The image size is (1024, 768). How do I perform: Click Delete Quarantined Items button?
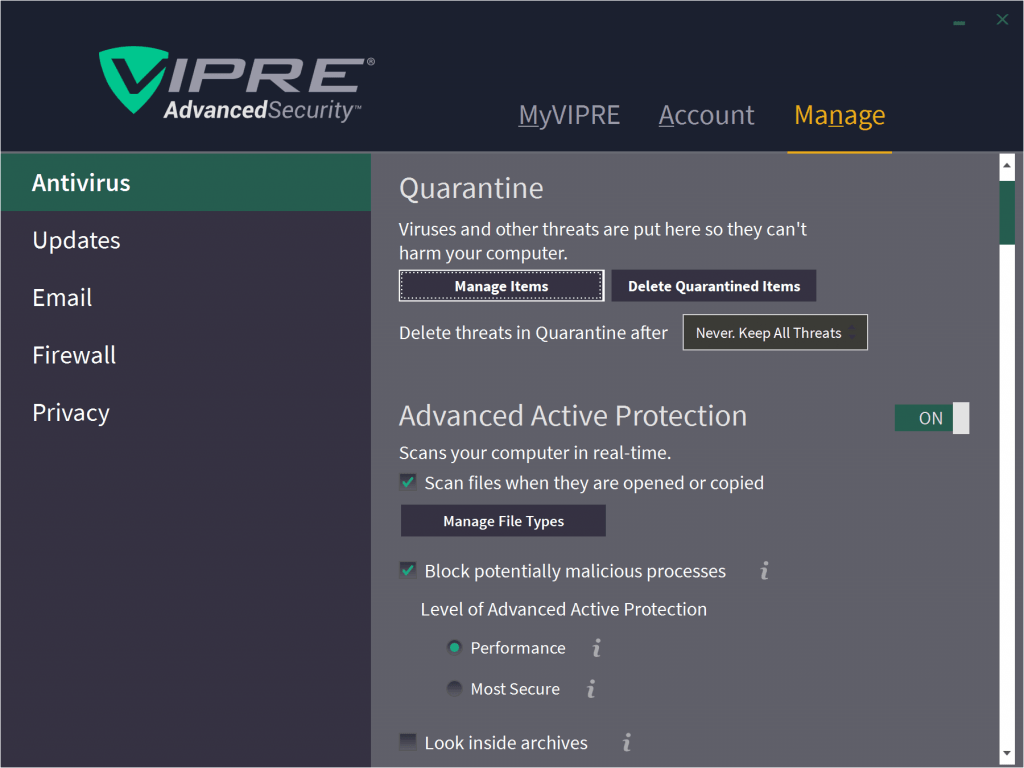pyautogui.click(x=714, y=285)
